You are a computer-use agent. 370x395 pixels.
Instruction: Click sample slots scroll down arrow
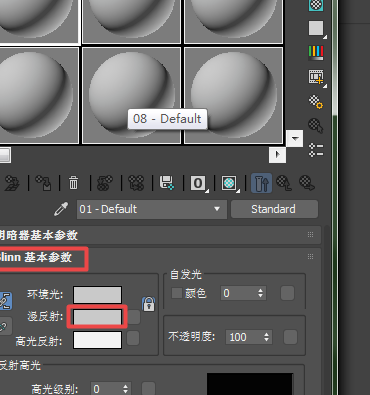coord(295,138)
